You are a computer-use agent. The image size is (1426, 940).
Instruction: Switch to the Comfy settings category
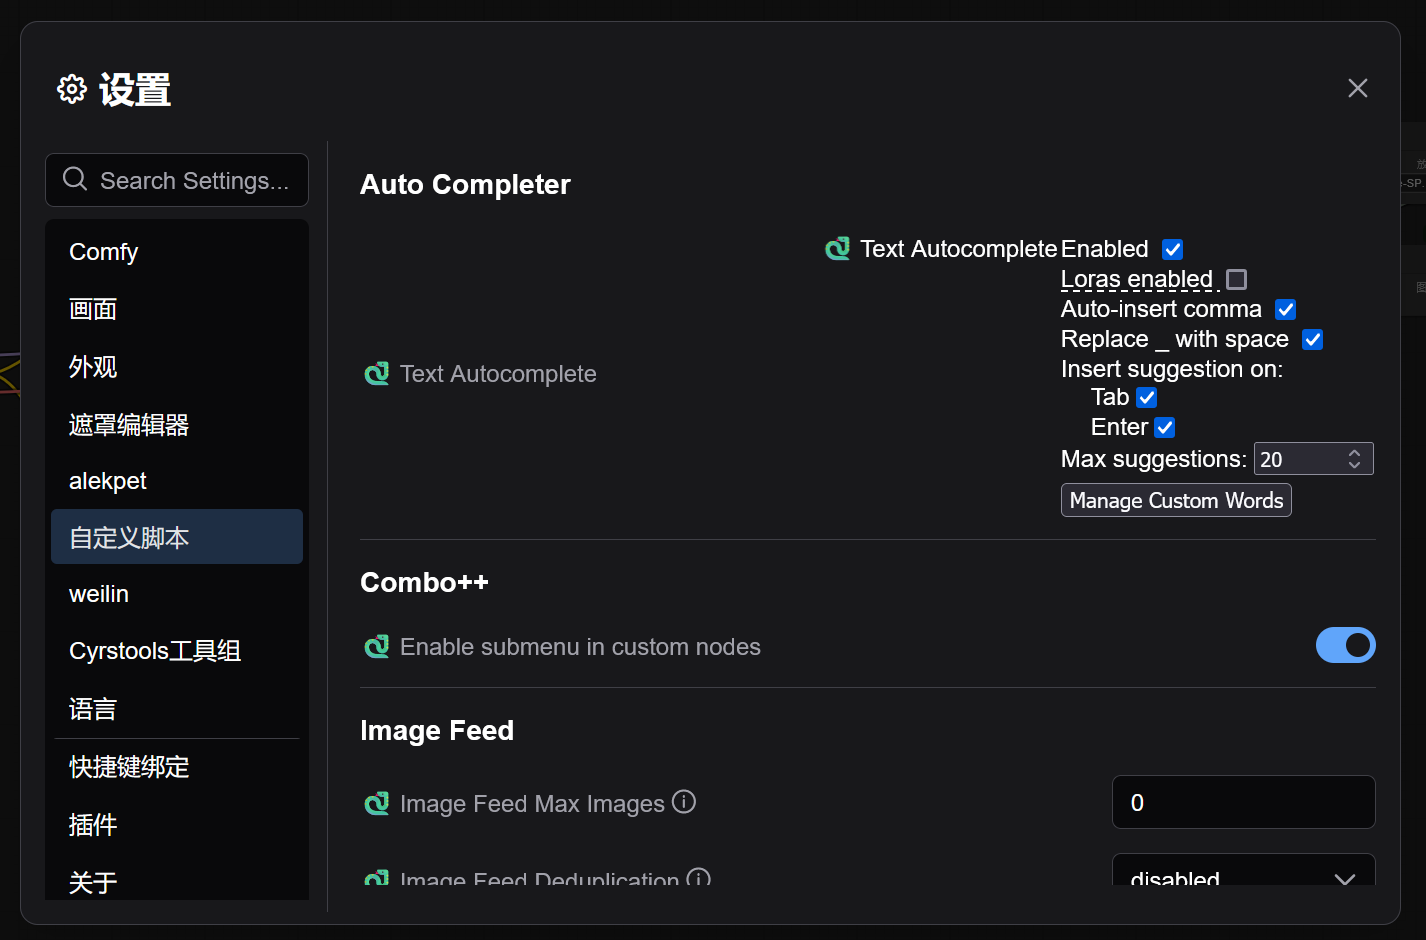pyautogui.click(x=103, y=252)
